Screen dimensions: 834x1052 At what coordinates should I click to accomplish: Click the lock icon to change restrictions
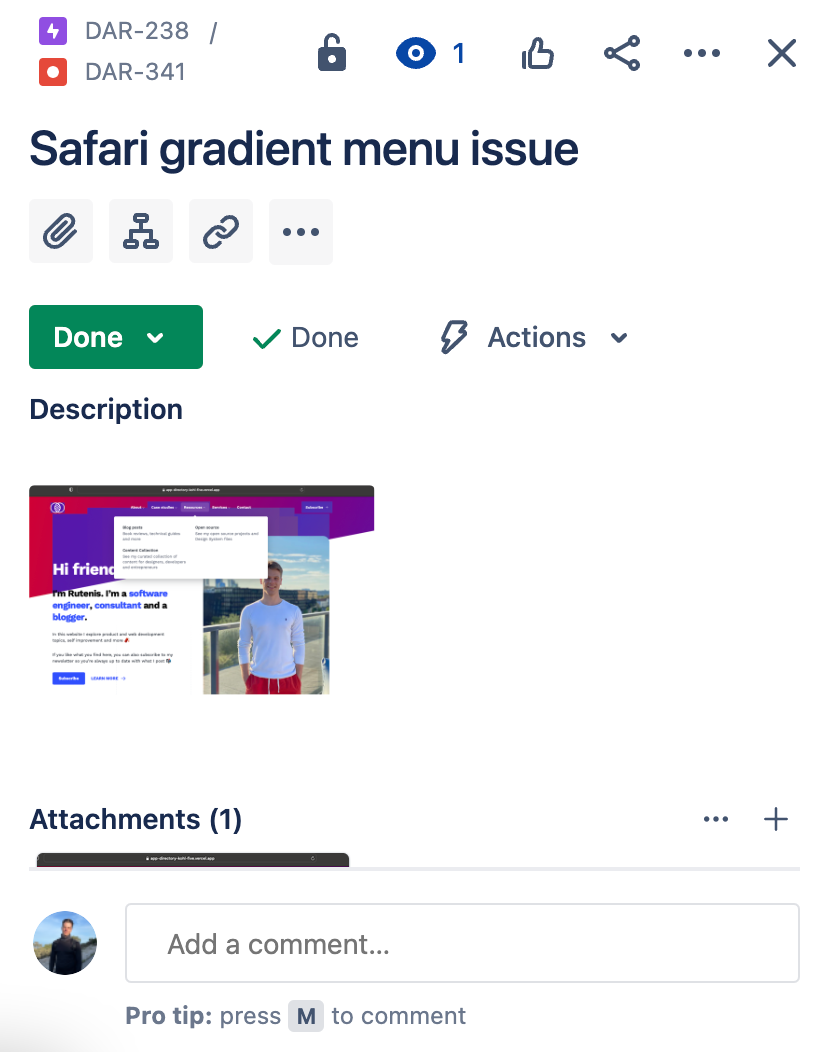click(331, 53)
